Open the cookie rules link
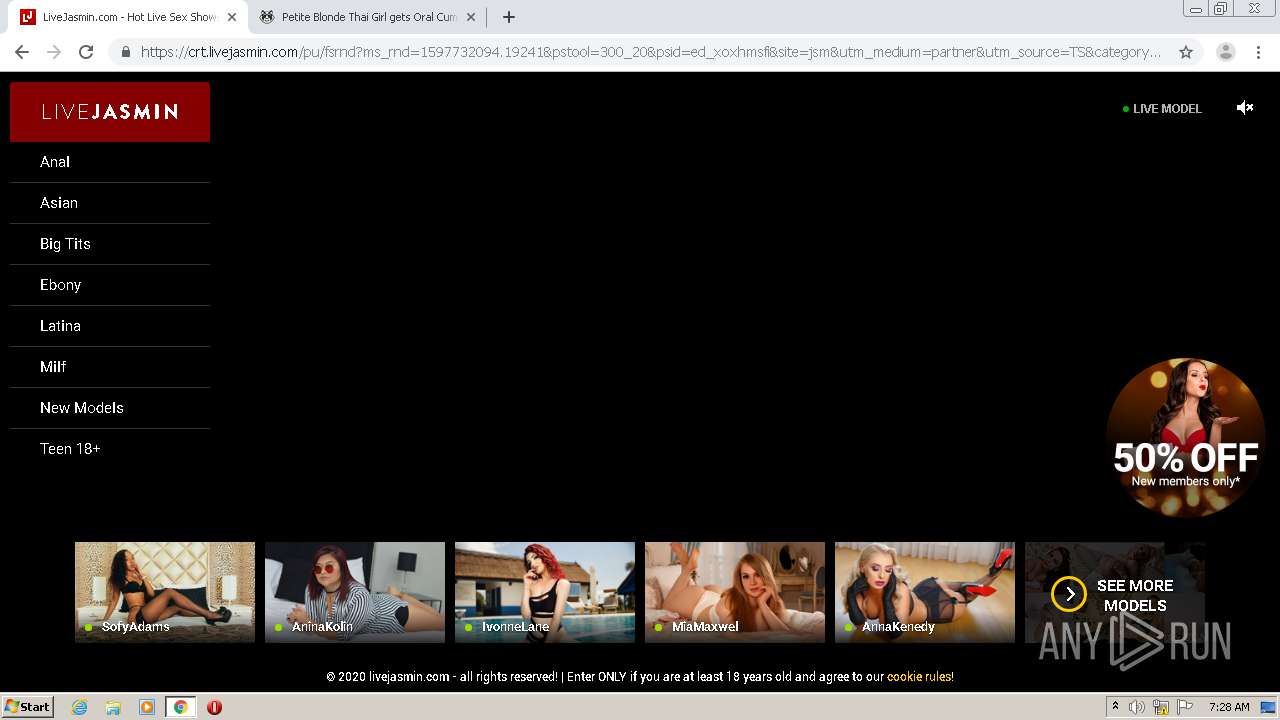This screenshot has height=720, width=1280. pos(919,677)
